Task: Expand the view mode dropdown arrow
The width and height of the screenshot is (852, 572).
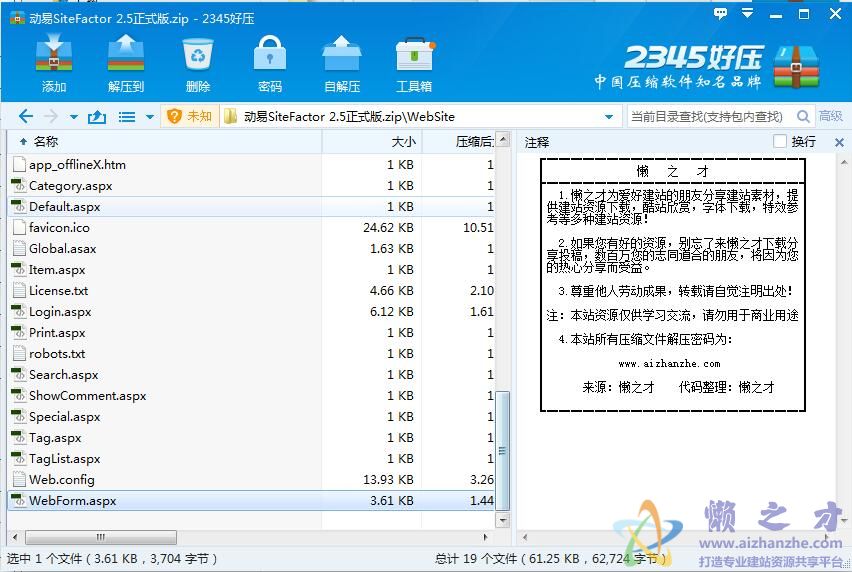Action: [x=150, y=117]
